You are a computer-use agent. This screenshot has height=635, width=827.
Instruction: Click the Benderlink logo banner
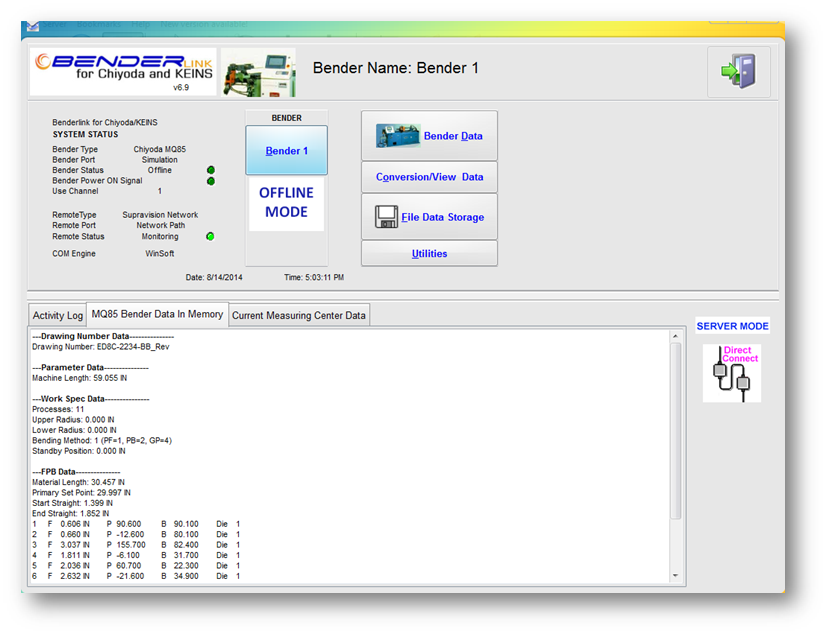click(x=123, y=71)
